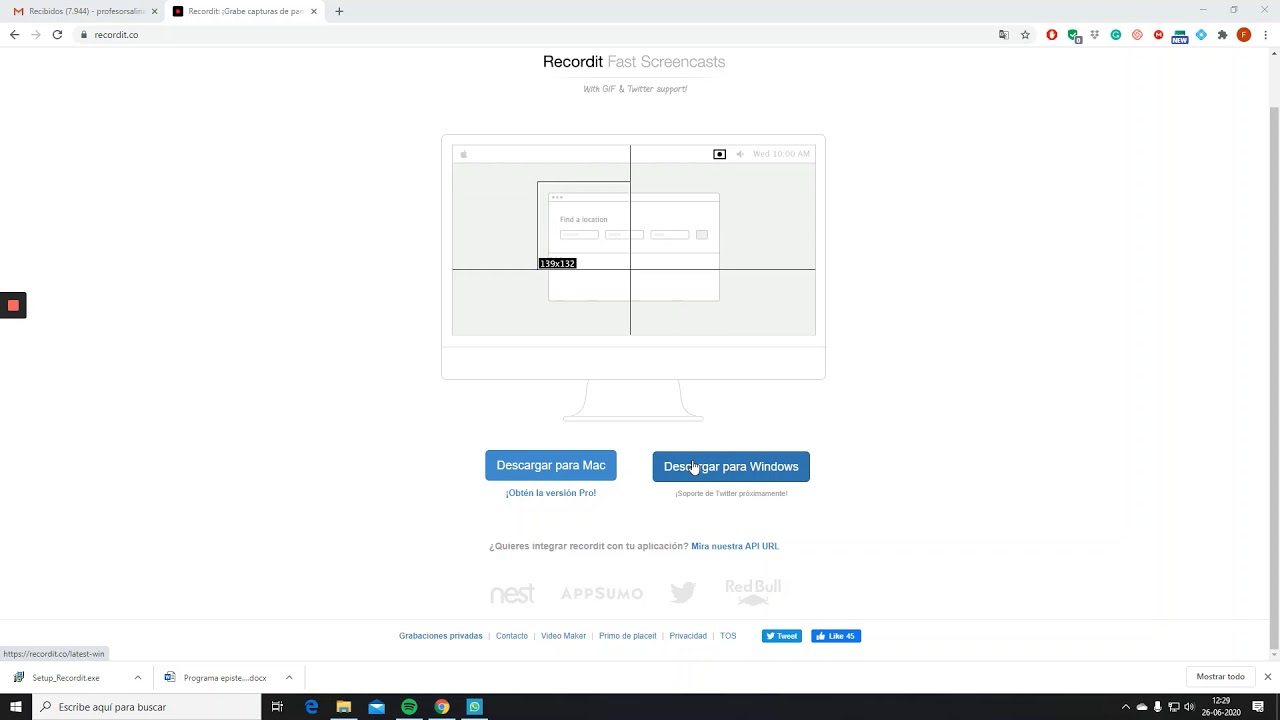This screenshot has width=1280, height=720.
Task: Open the downloaded Setup_Recordit.exe file
Action: click(66, 678)
